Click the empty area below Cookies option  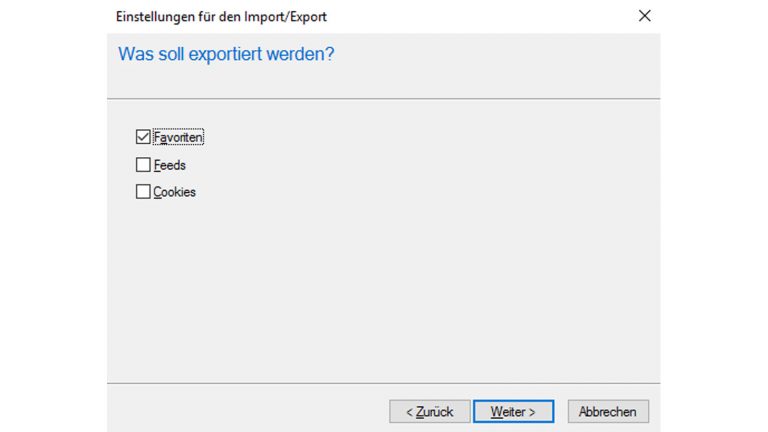point(380,290)
